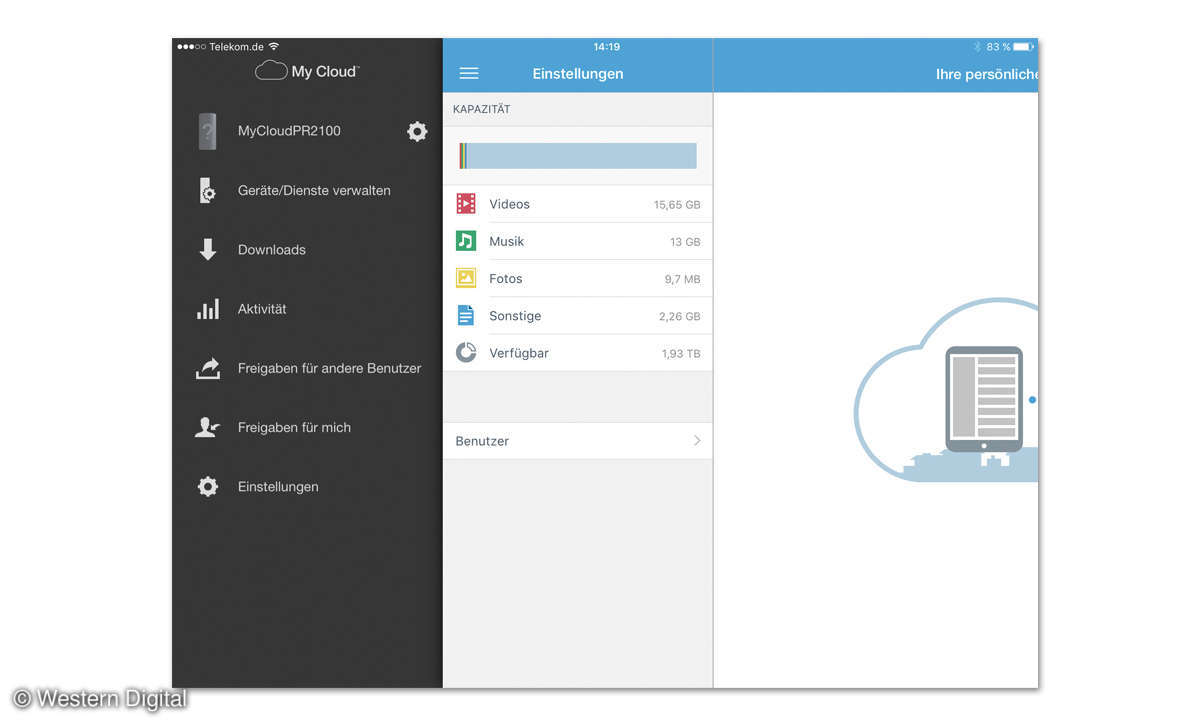The image size is (1200, 720).
Task: Click the Verfügbar pie chart icon
Action: [466, 353]
